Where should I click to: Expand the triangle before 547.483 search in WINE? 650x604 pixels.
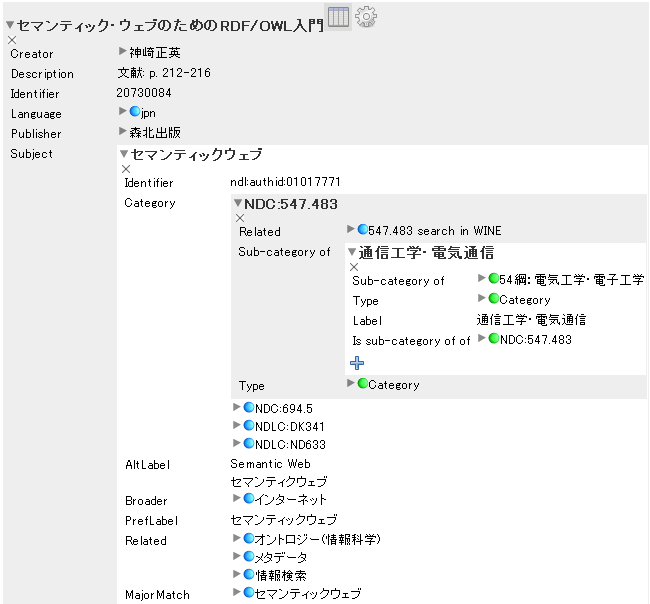click(351, 229)
